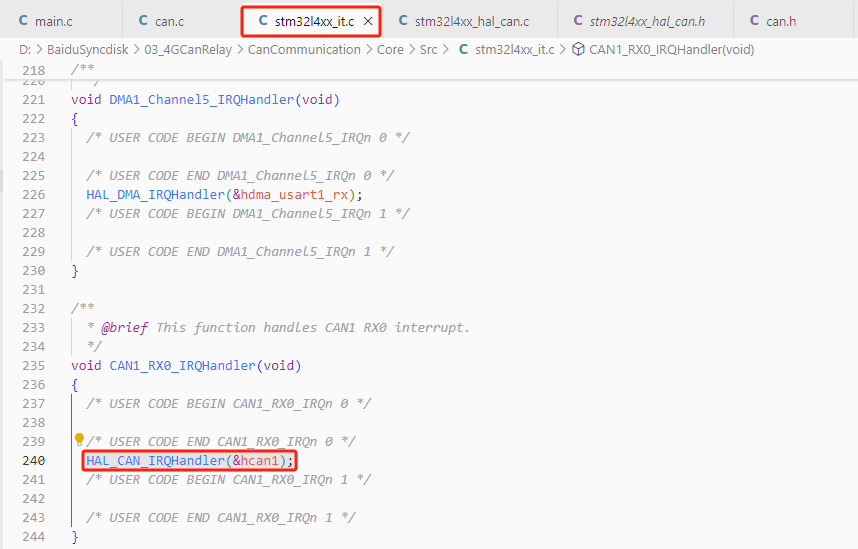Select the stm32l4xx_it.c tab
The width and height of the screenshot is (858, 549).
point(314,21)
